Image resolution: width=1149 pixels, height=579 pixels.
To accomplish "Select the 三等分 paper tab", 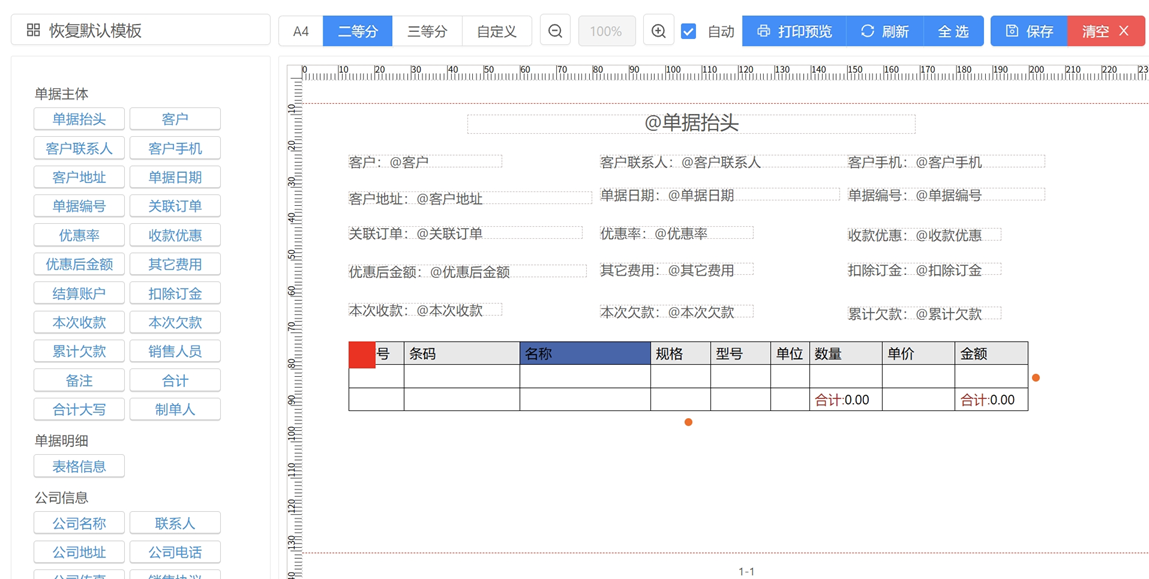I will [427, 31].
